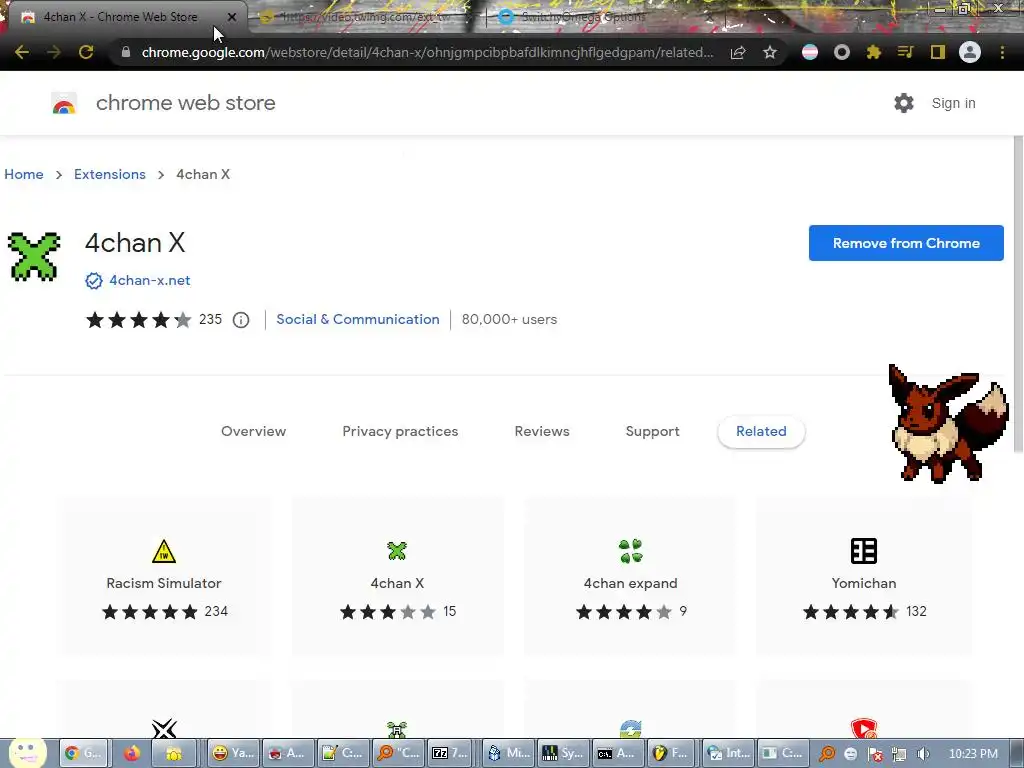Click the address bar URL

(x=427, y=52)
